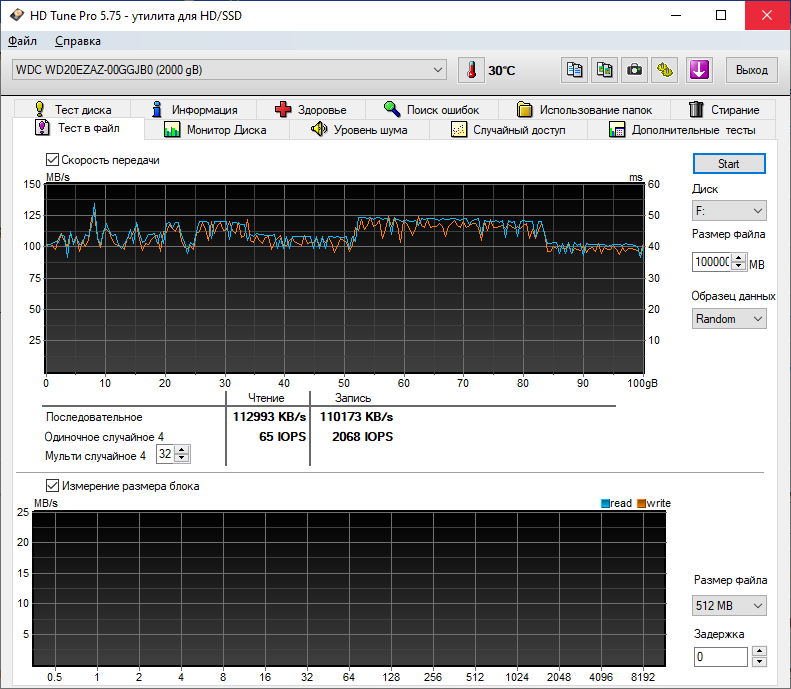
Task: Decrease Задержка value with down arrow
Action: pos(759,661)
